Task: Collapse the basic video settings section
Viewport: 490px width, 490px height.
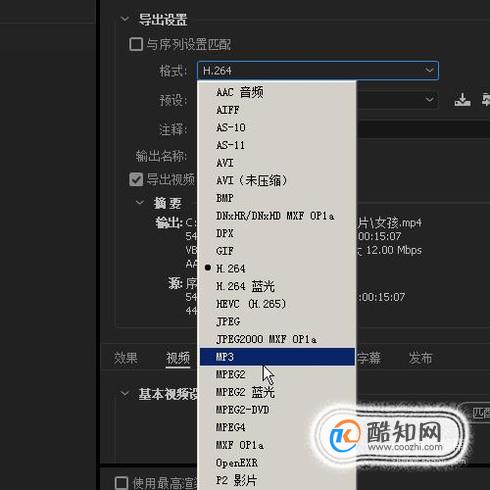Action: click(x=125, y=394)
